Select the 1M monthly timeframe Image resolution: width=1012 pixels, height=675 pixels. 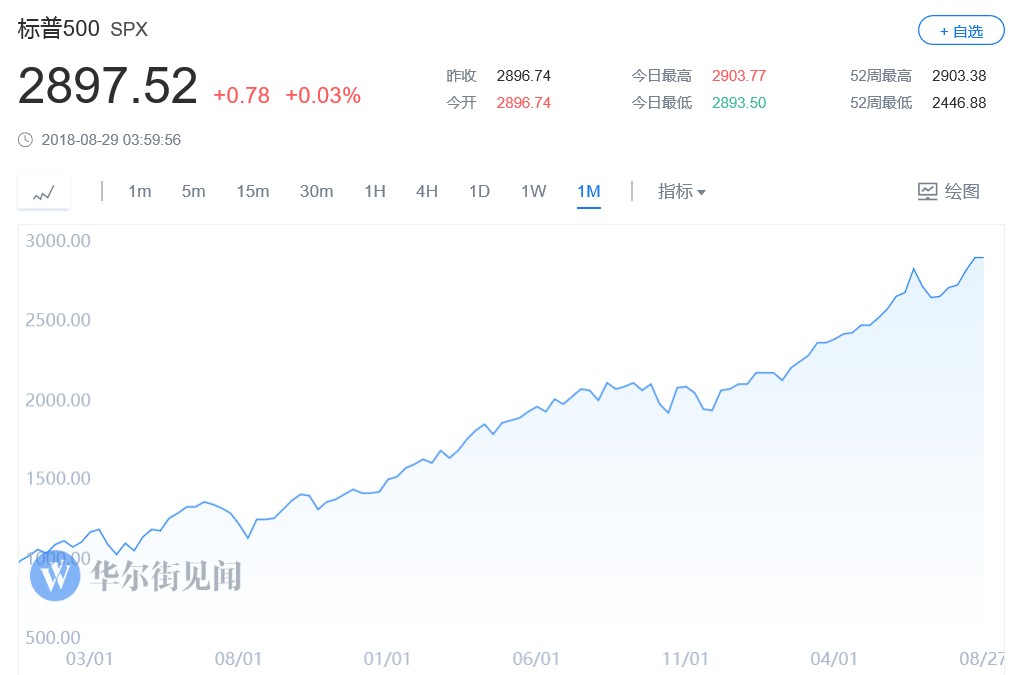point(588,191)
